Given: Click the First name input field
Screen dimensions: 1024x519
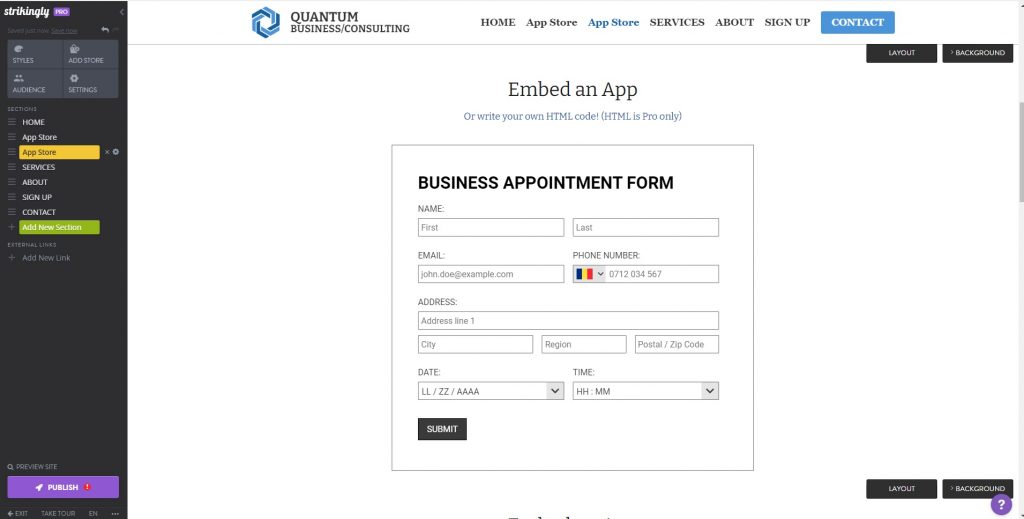Looking at the screenshot, I should pyautogui.click(x=491, y=228).
